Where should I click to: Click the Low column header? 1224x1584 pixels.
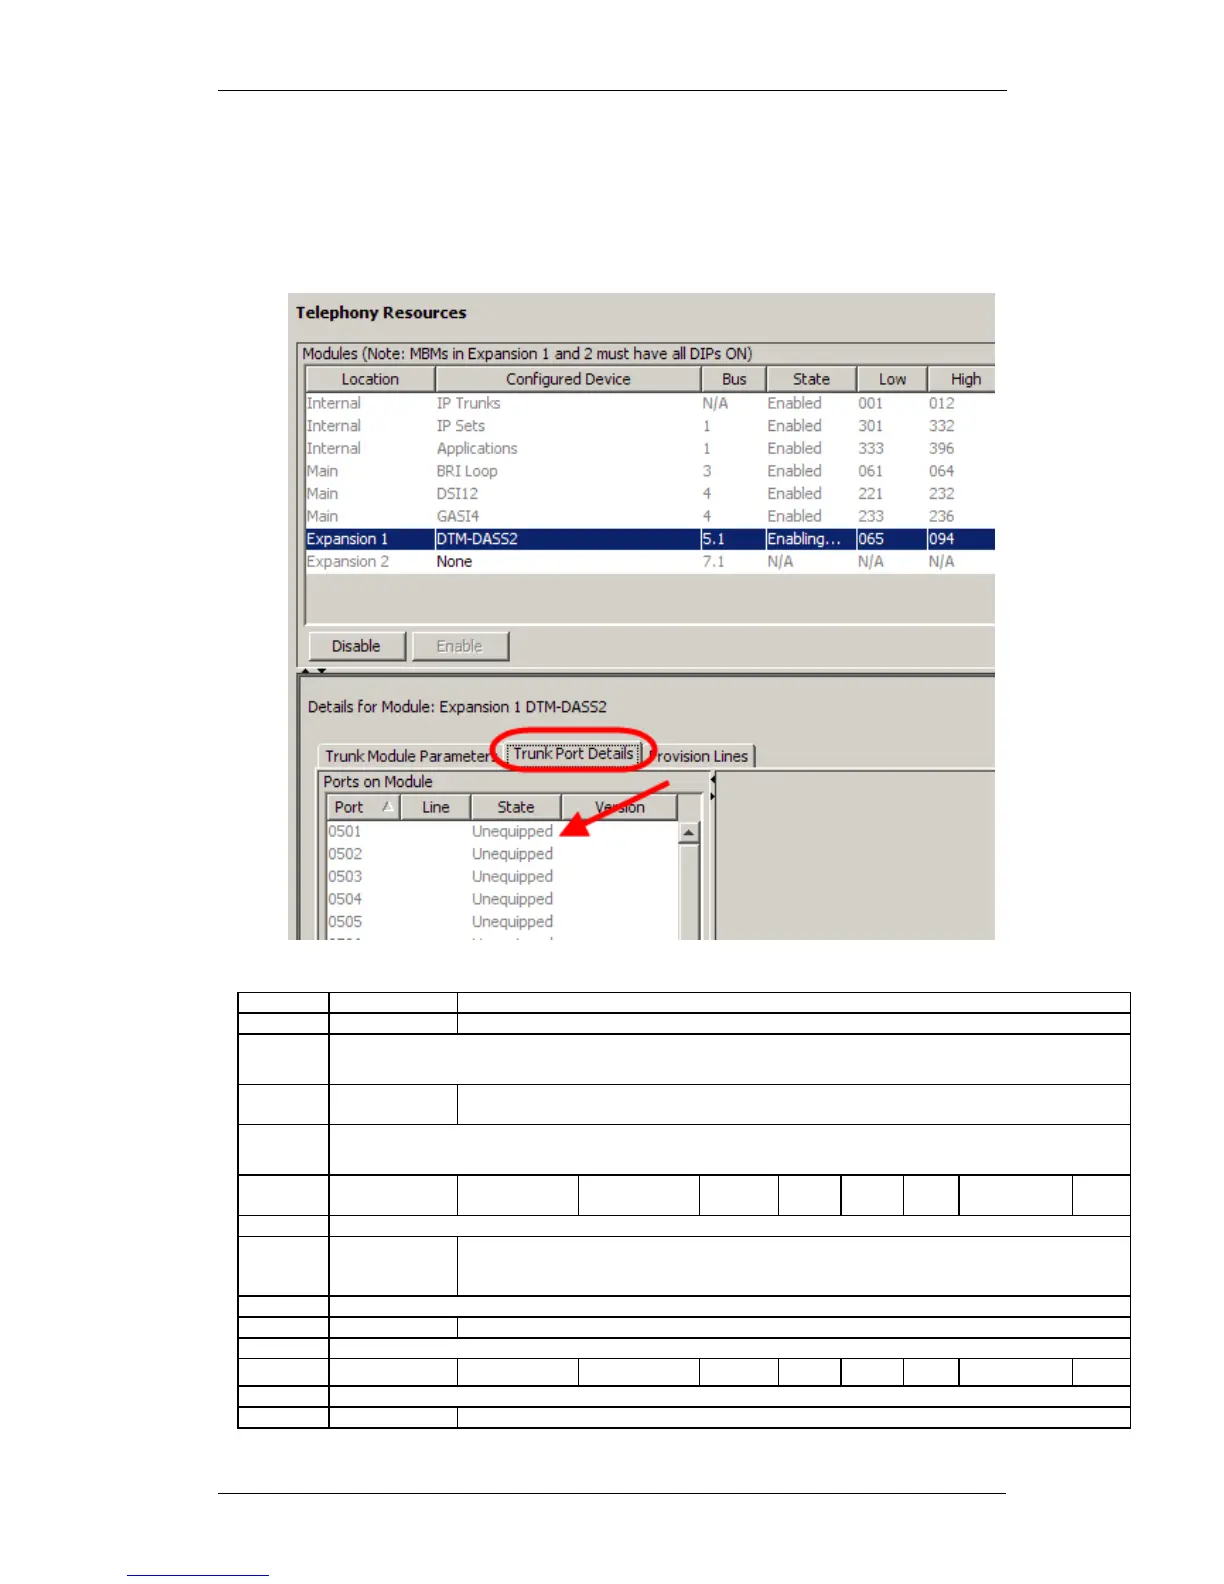coord(892,379)
